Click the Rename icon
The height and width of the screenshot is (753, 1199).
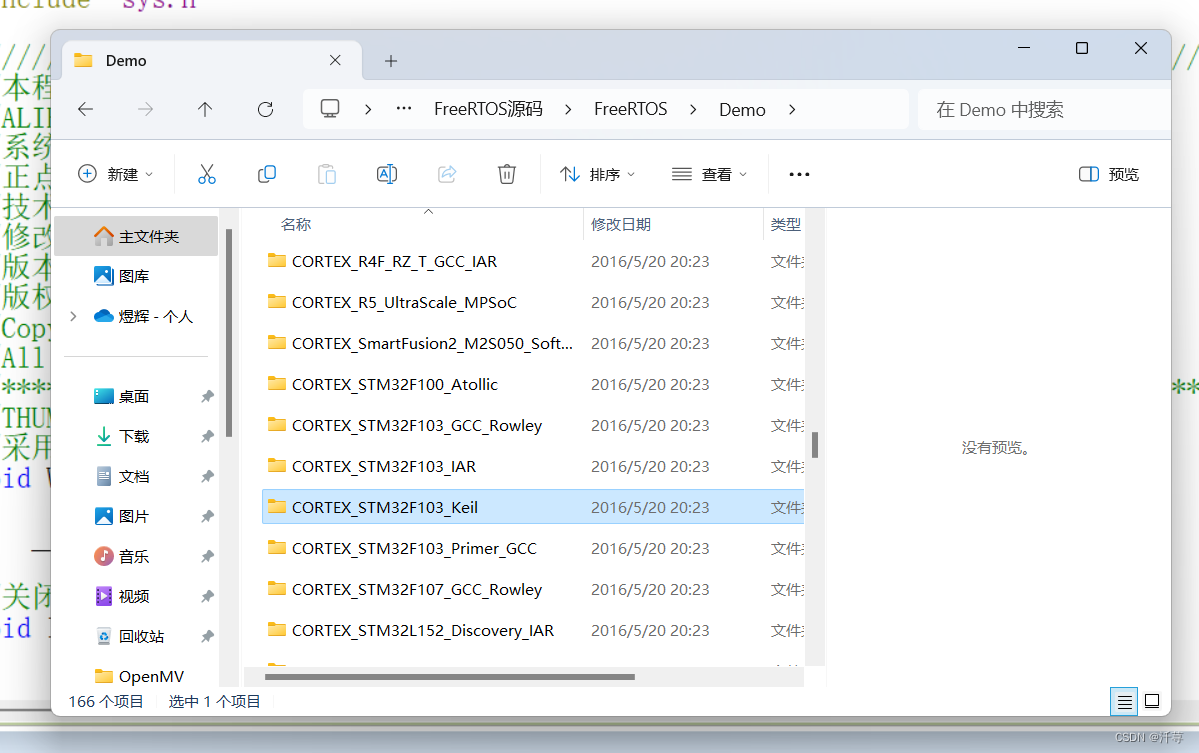click(387, 174)
